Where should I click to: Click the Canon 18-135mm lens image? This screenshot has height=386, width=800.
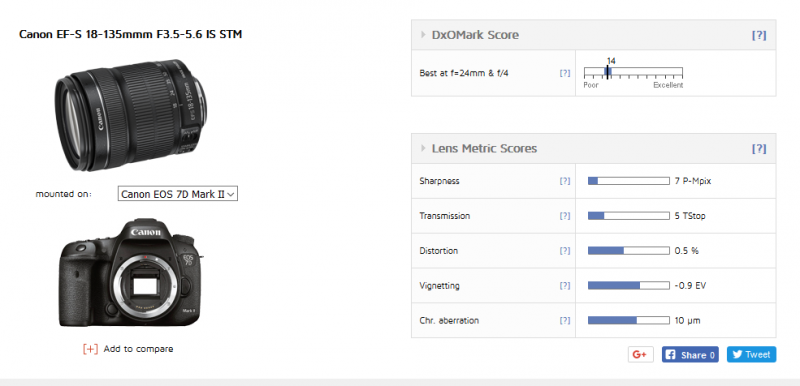point(131,115)
